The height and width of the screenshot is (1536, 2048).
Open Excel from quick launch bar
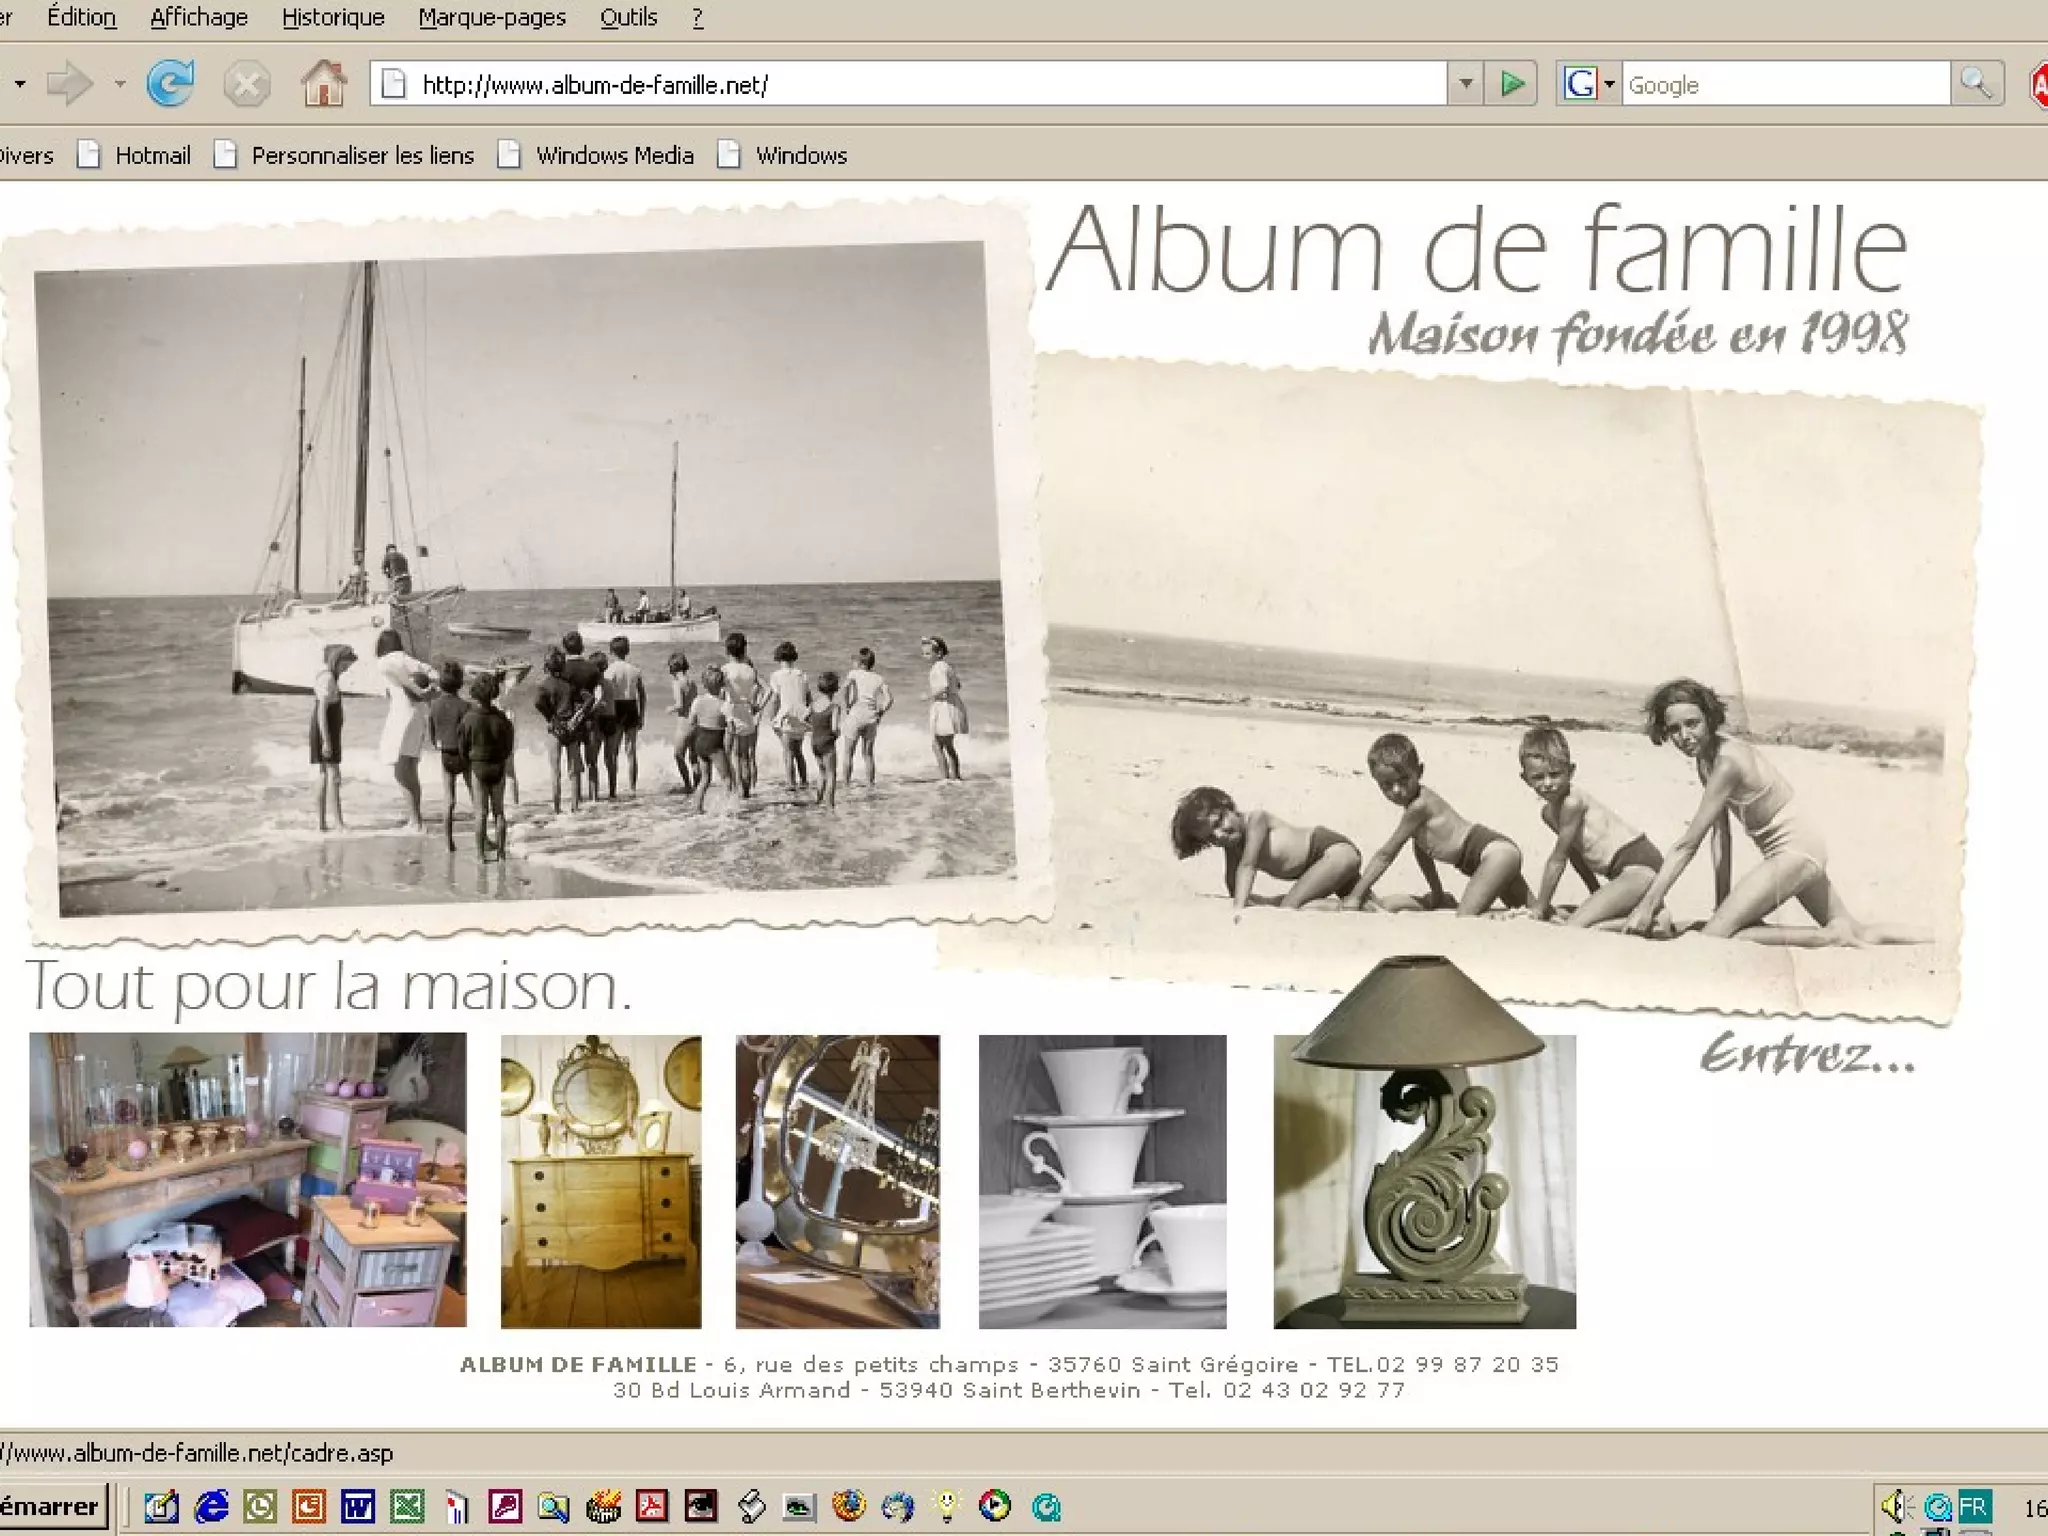[x=407, y=1506]
